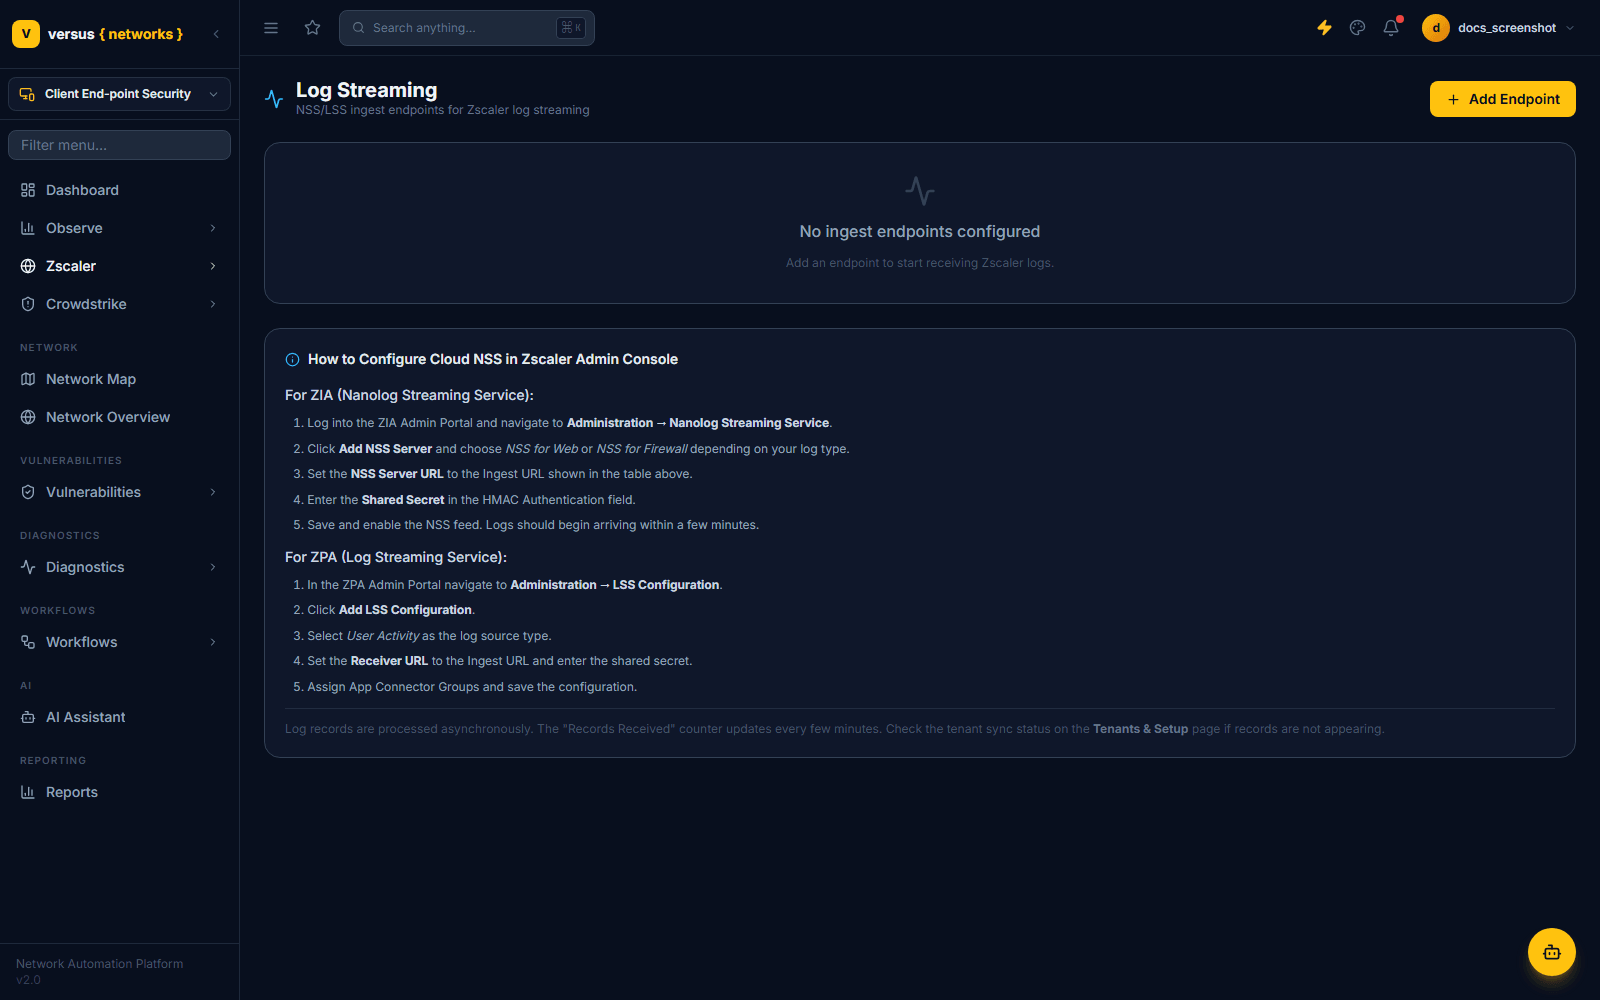The height and width of the screenshot is (1000, 1600).
Task: Favorite this page with the star icon
Action: pyautogui.click(x=313, y=28)
